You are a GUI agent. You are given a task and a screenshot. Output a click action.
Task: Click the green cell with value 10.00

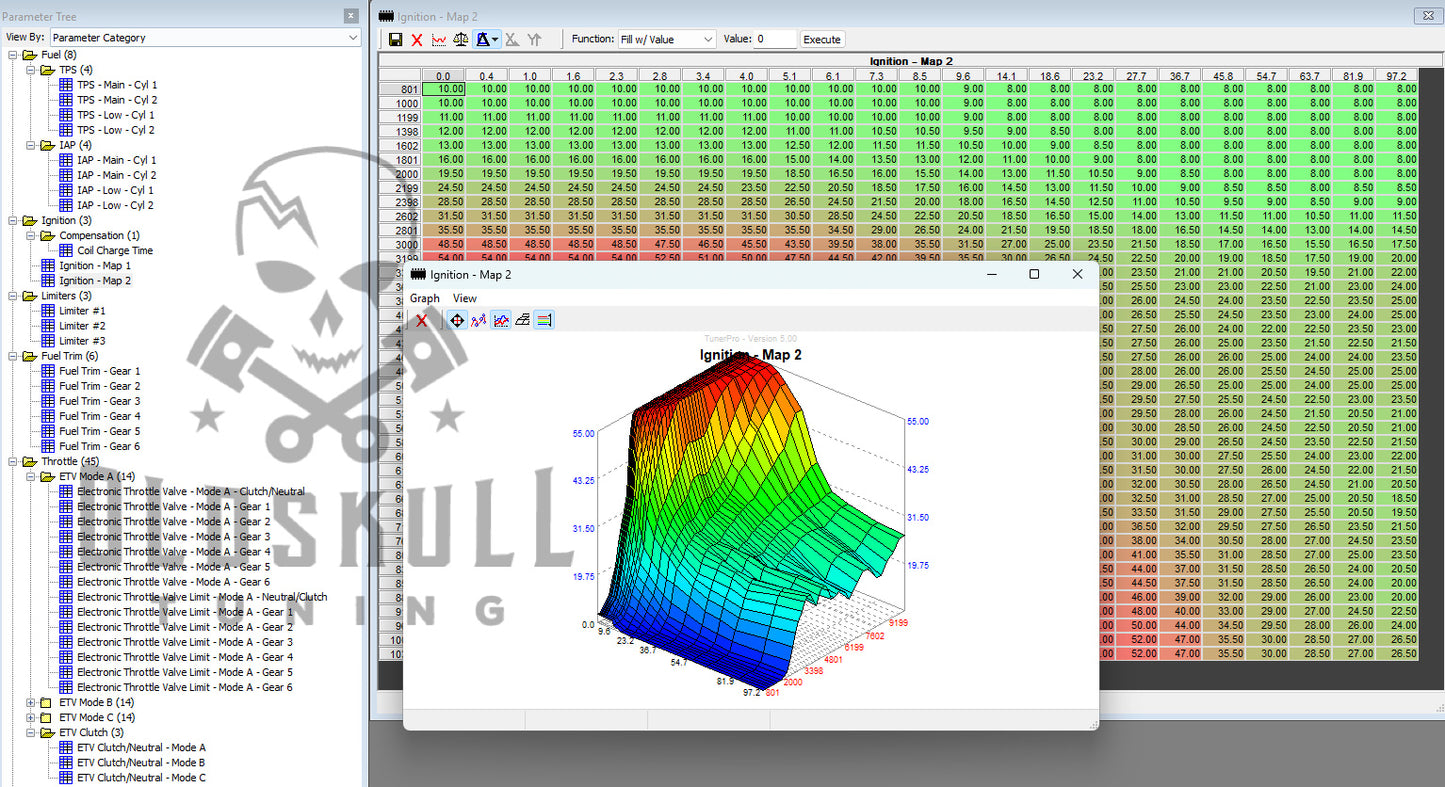pyautogui.click(x=443, y=88)
